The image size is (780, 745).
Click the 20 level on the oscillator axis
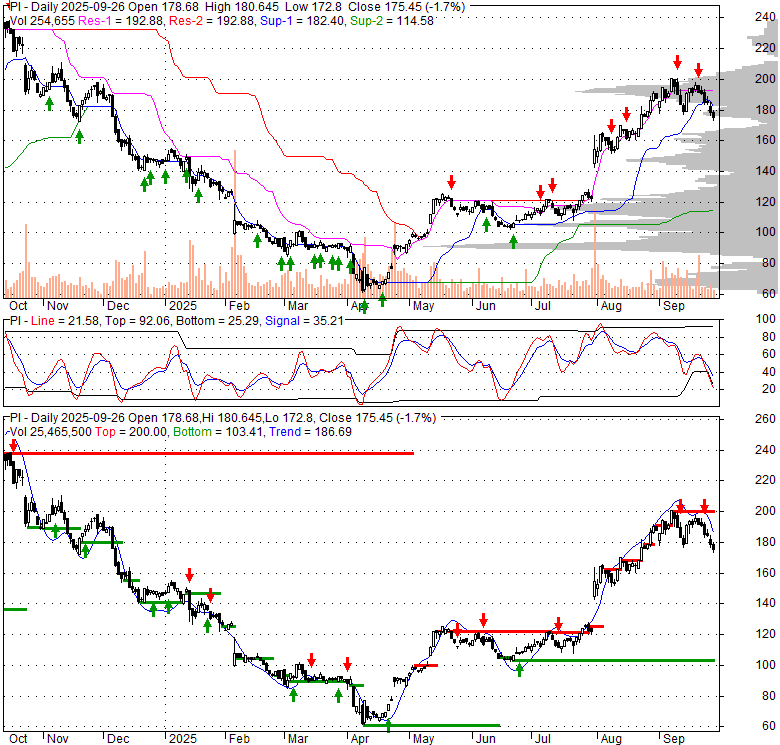click(769, 388)
